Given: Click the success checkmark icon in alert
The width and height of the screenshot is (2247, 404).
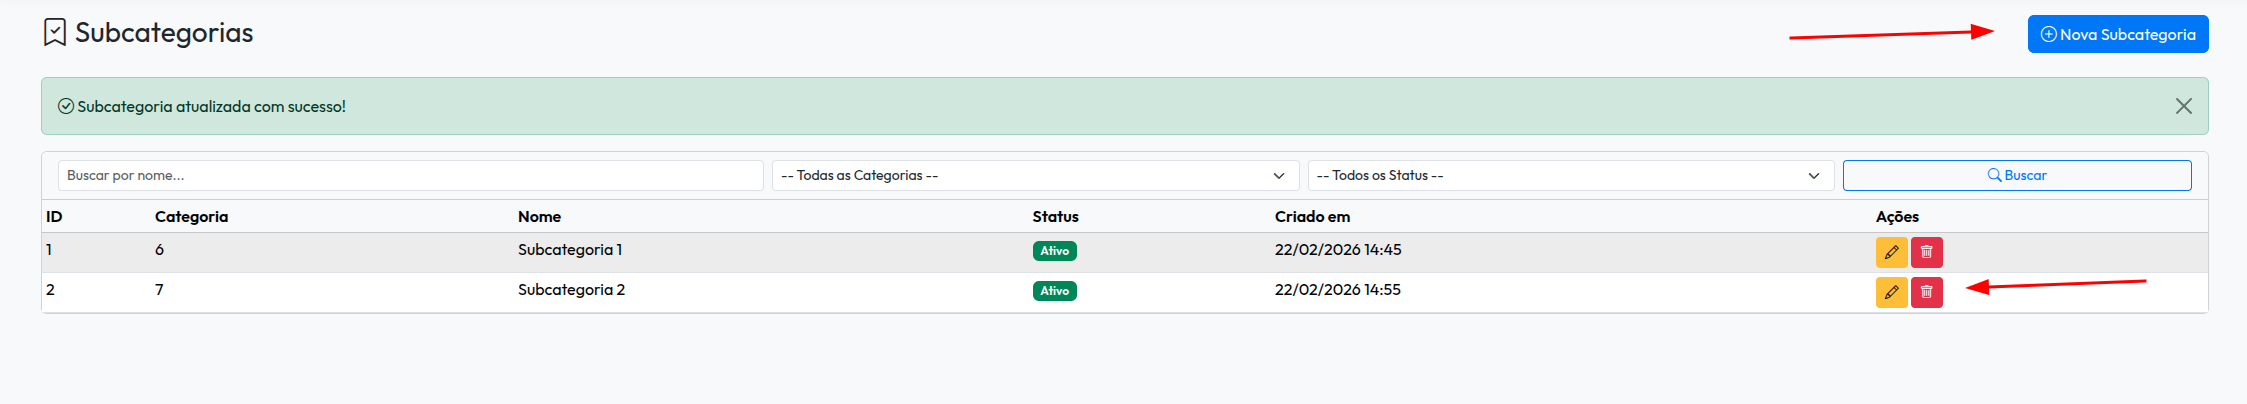Looking at the screenshot, I should pos(66,106).
